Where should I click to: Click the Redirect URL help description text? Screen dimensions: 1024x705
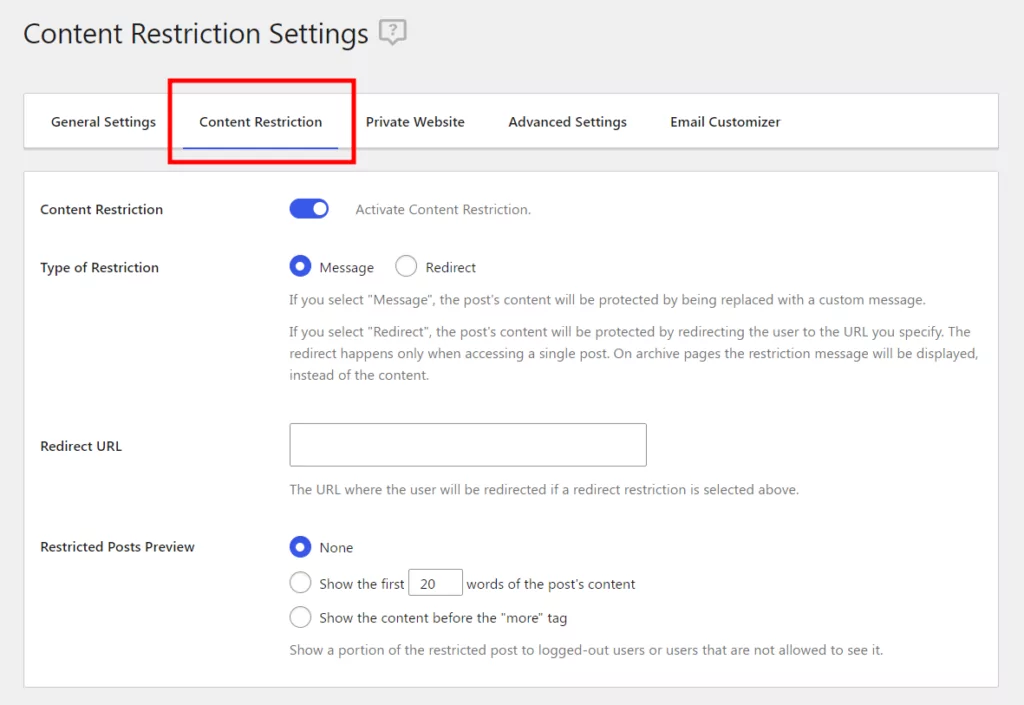pyautogui.click(x=544, y=490)
